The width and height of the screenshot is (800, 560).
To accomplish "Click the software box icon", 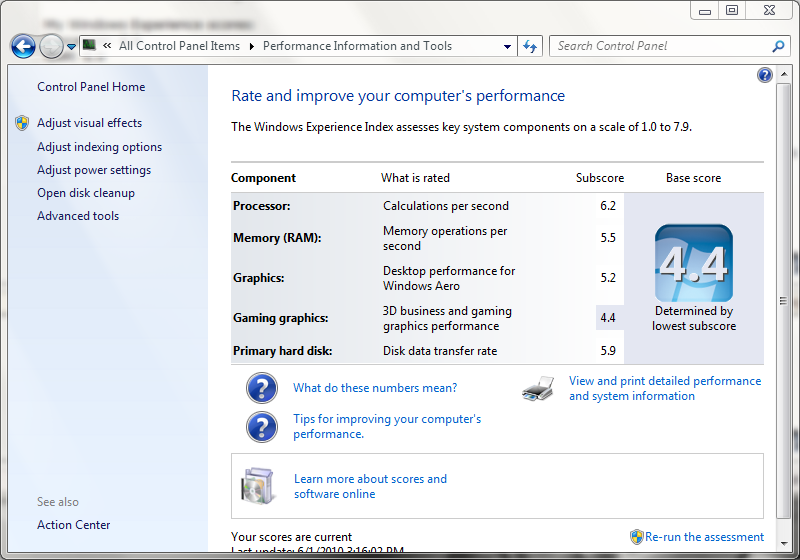I will point(258,486).
